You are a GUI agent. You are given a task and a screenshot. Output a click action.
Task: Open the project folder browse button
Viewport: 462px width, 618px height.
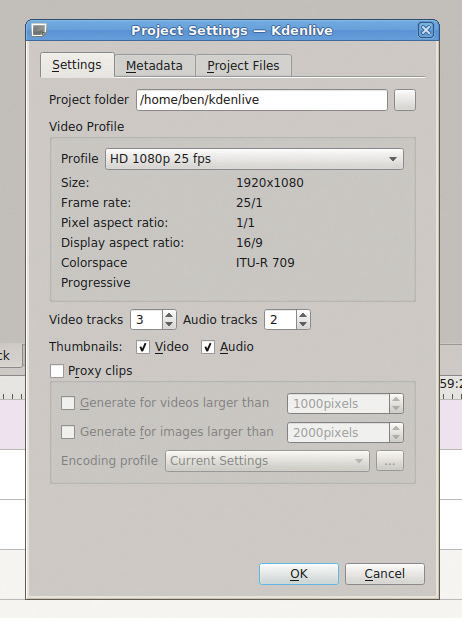[x=405, y=100]
